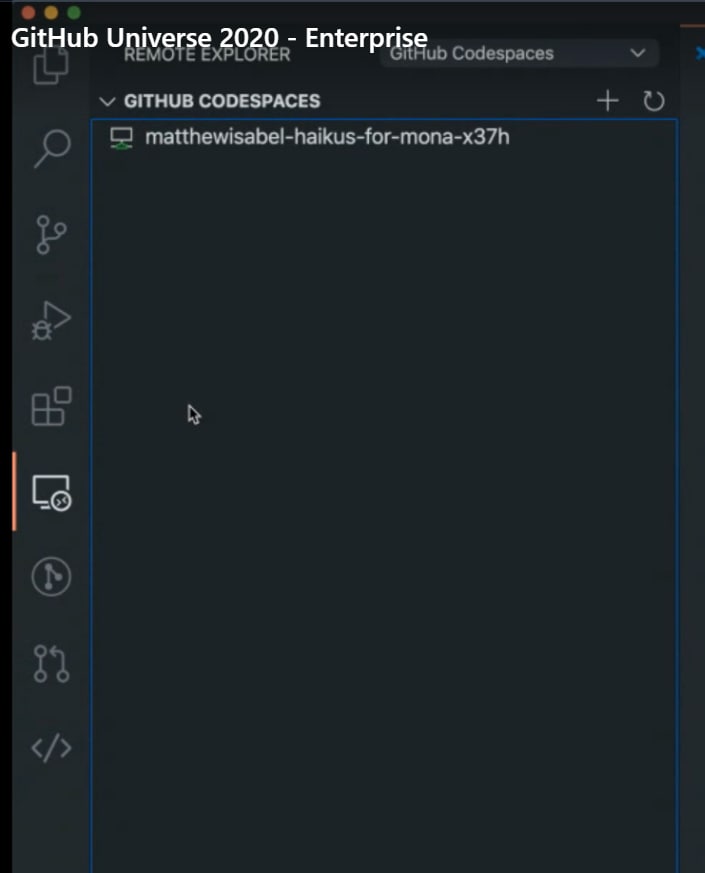The width and height of the screenshot is (705, 873).
Task: Click the GITHUB CODESPACES section header
Action: pyautogui.click(x=222, y=101)
